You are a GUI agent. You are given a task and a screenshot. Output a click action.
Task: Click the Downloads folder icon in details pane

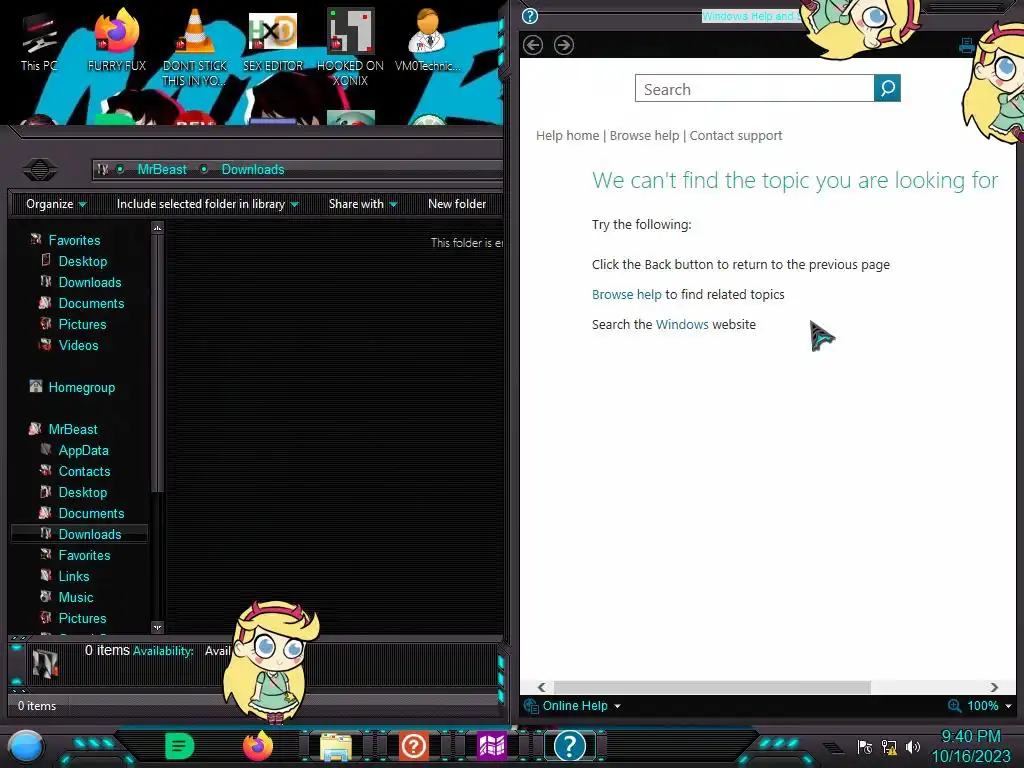pos(45,664)
